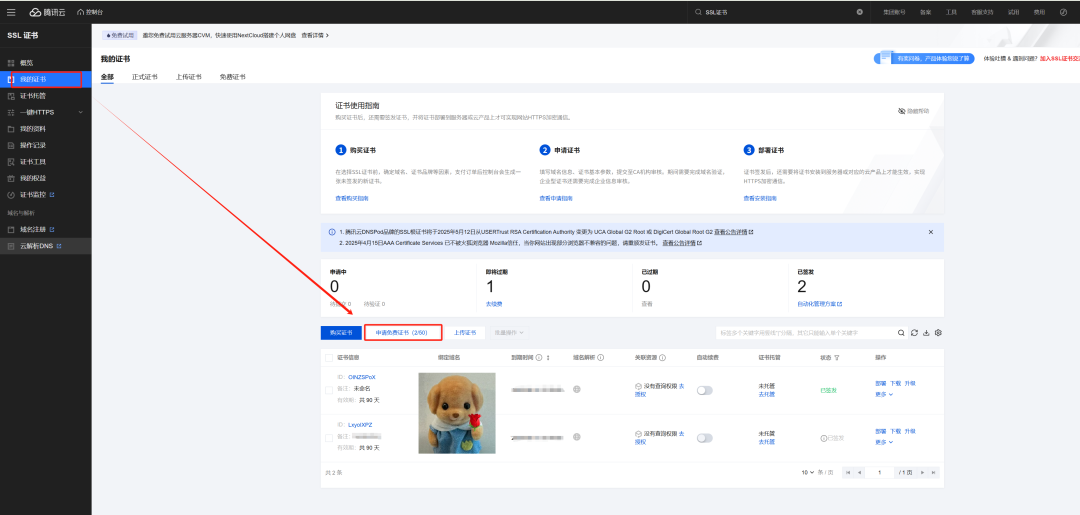Open the hamburger menu next to Tencent Cloud logo
The image size is (1080, 515).
click(10, 12)
